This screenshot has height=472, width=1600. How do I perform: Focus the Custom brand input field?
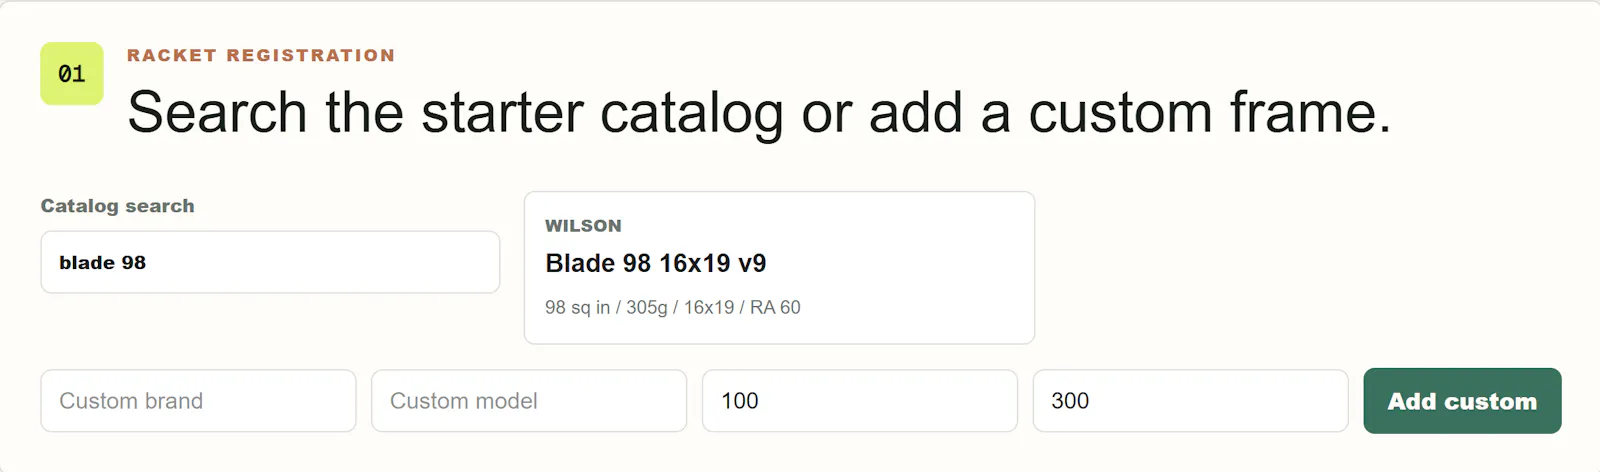pyautogui.click(x=198, y=401)
